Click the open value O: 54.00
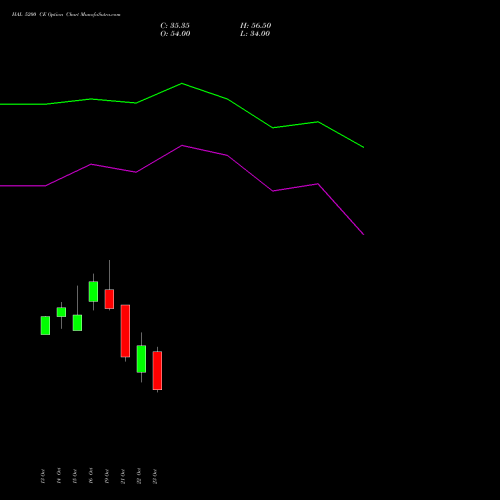This screenshot has height=500, width=500. [175, 34]
